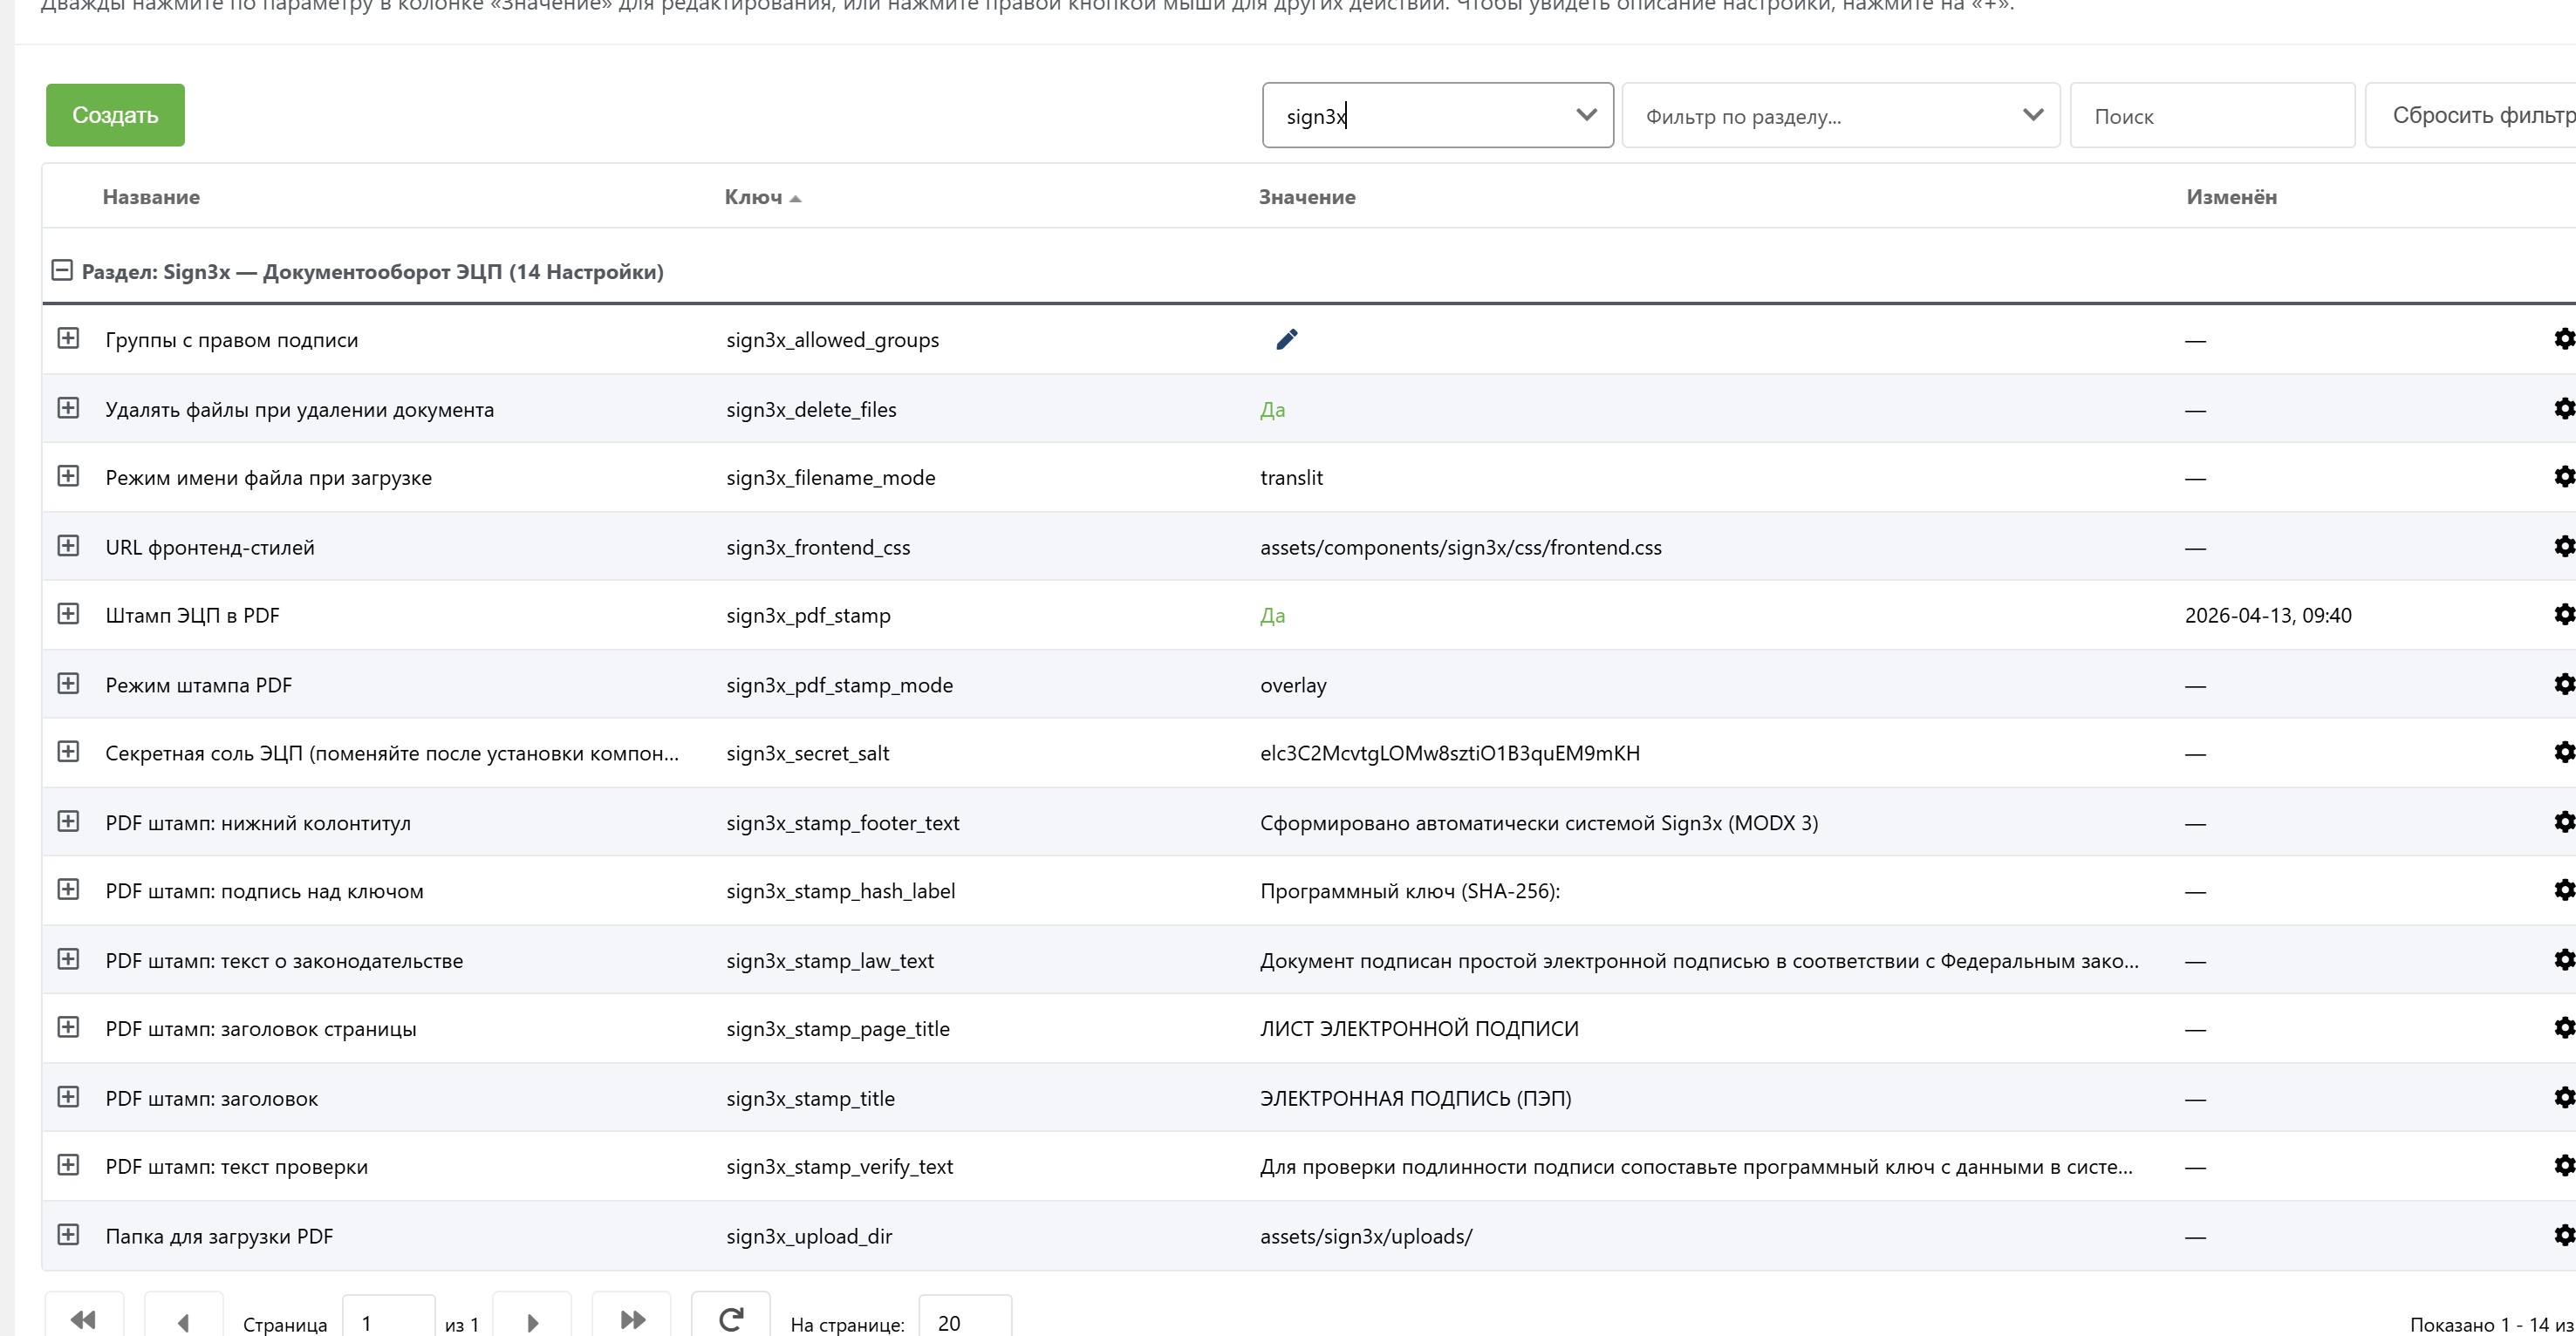Open gear menu for sign3x_pdf_stamp row
Screen dimensions: 2576x1336
(2564, 614)
